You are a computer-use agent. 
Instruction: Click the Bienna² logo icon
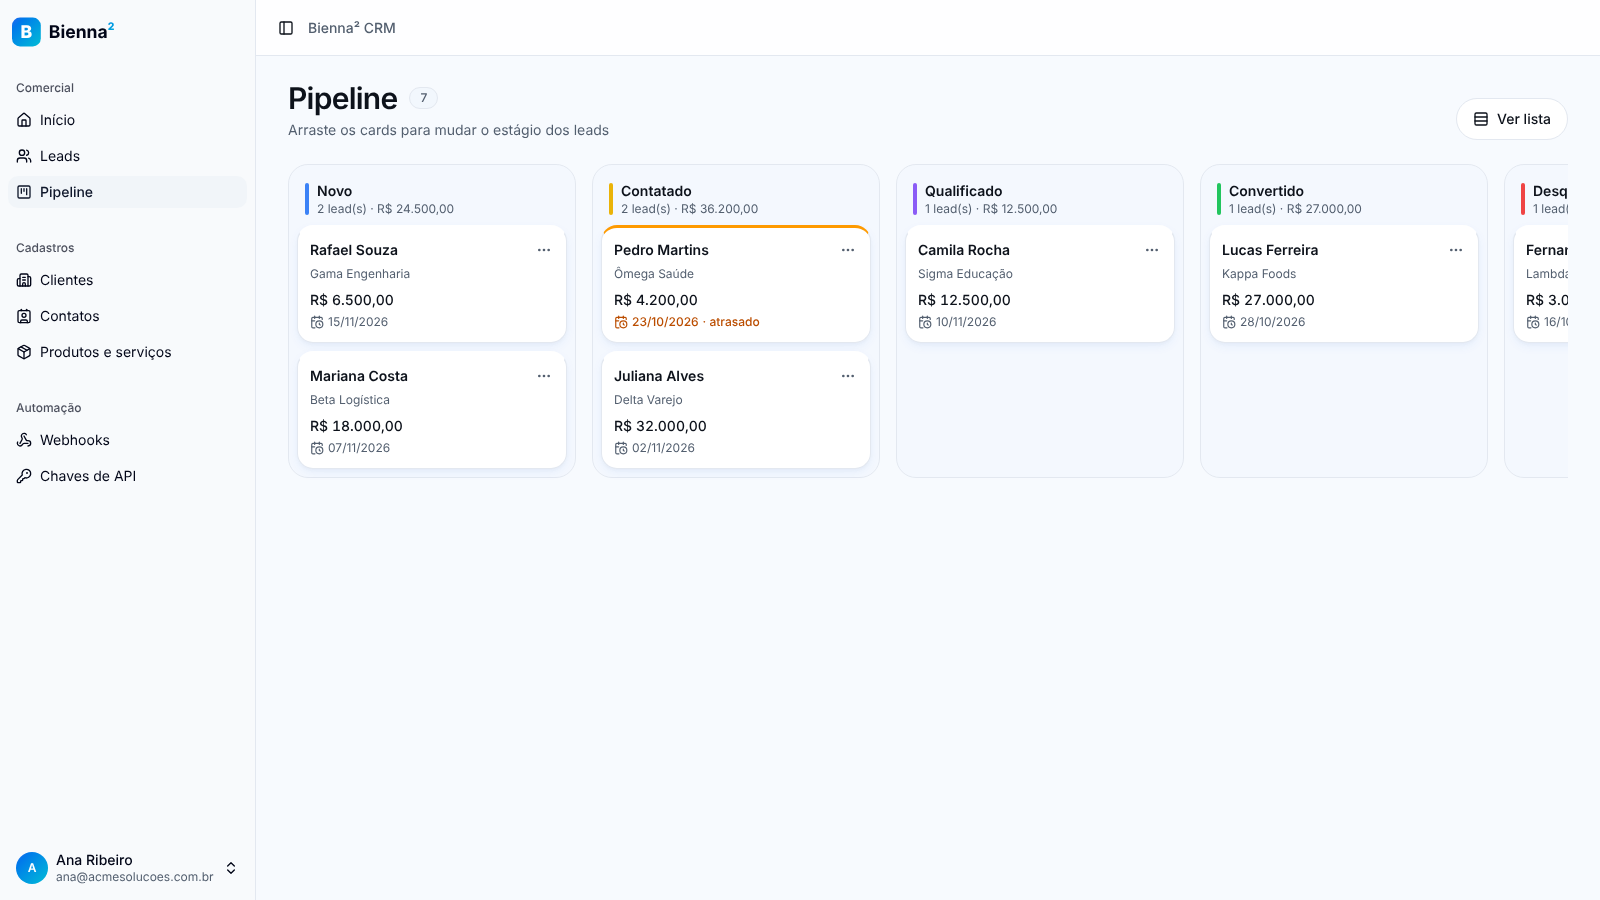26,32
